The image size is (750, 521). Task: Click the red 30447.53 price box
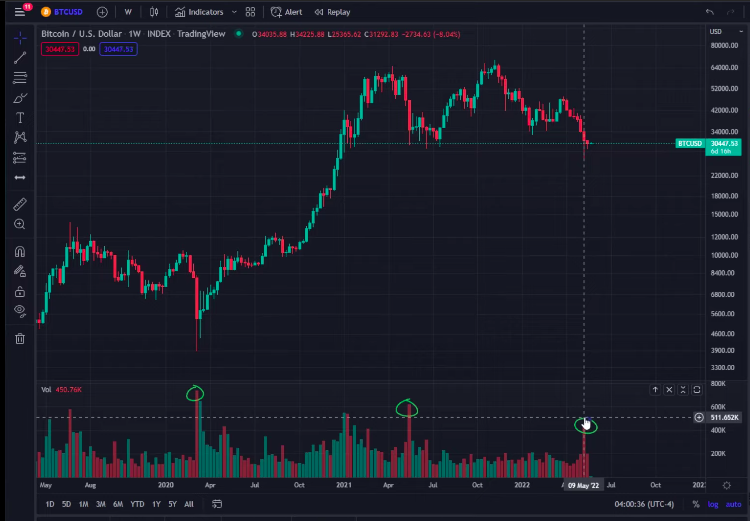(60, 49)
